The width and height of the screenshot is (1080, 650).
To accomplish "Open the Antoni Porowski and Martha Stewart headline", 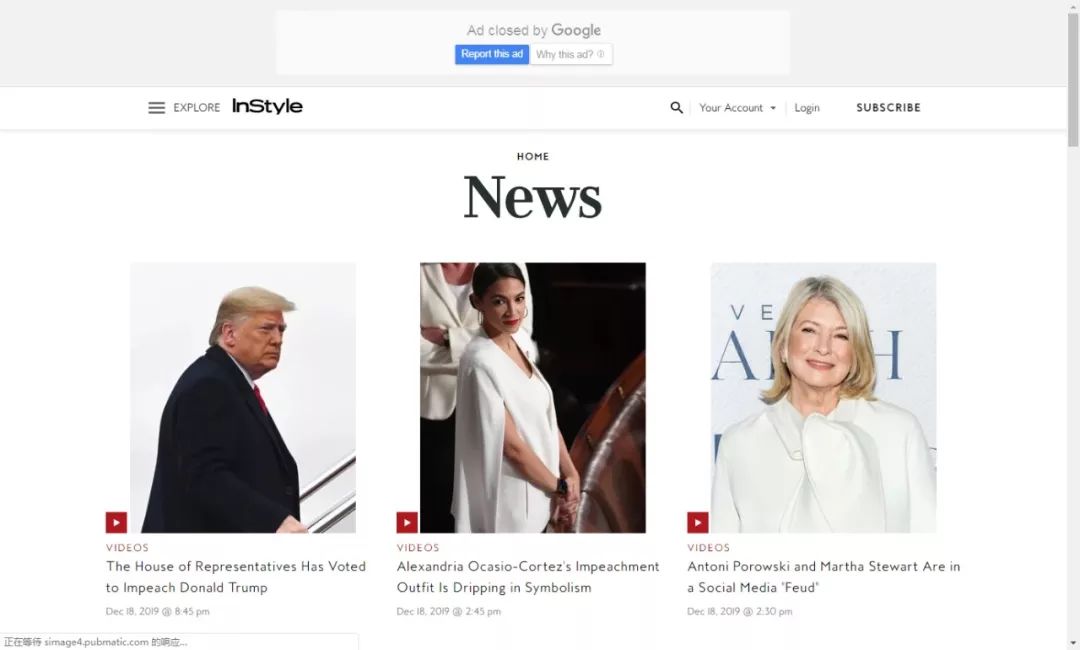I will tap(824, 577).
